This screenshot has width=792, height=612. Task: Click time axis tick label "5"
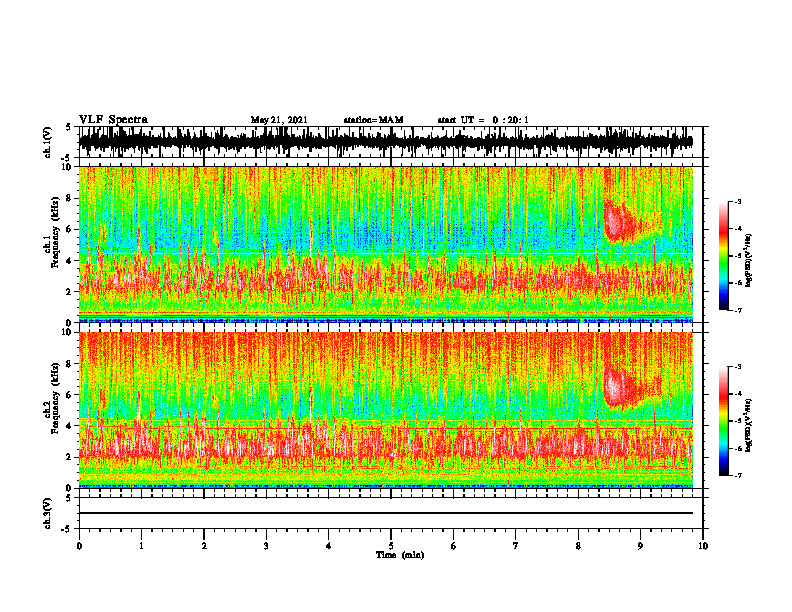click(391, 546)
